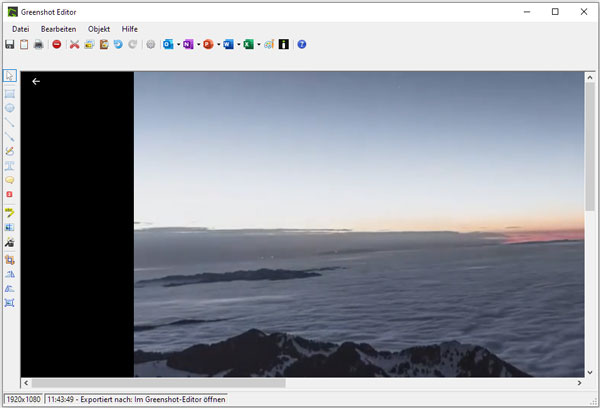Copy image to clipboard via toolbar icon
Image resolution: width=600 pixels, height=408 pixels.
24,45
